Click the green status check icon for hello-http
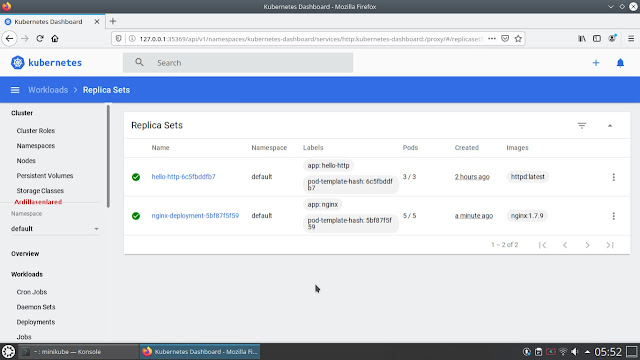 point(136,177)
